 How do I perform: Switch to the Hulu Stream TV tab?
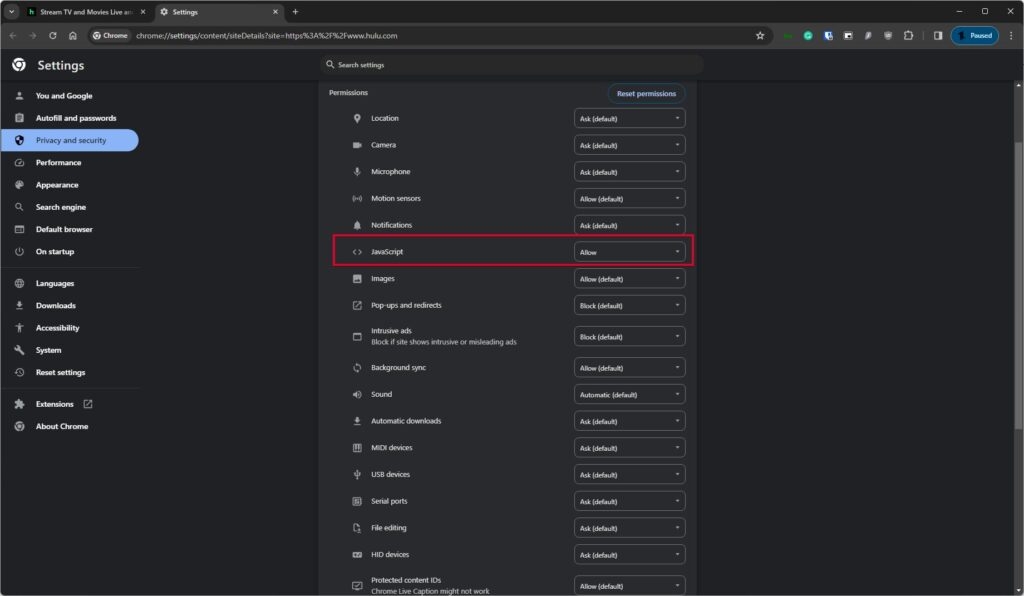(78, 12)
